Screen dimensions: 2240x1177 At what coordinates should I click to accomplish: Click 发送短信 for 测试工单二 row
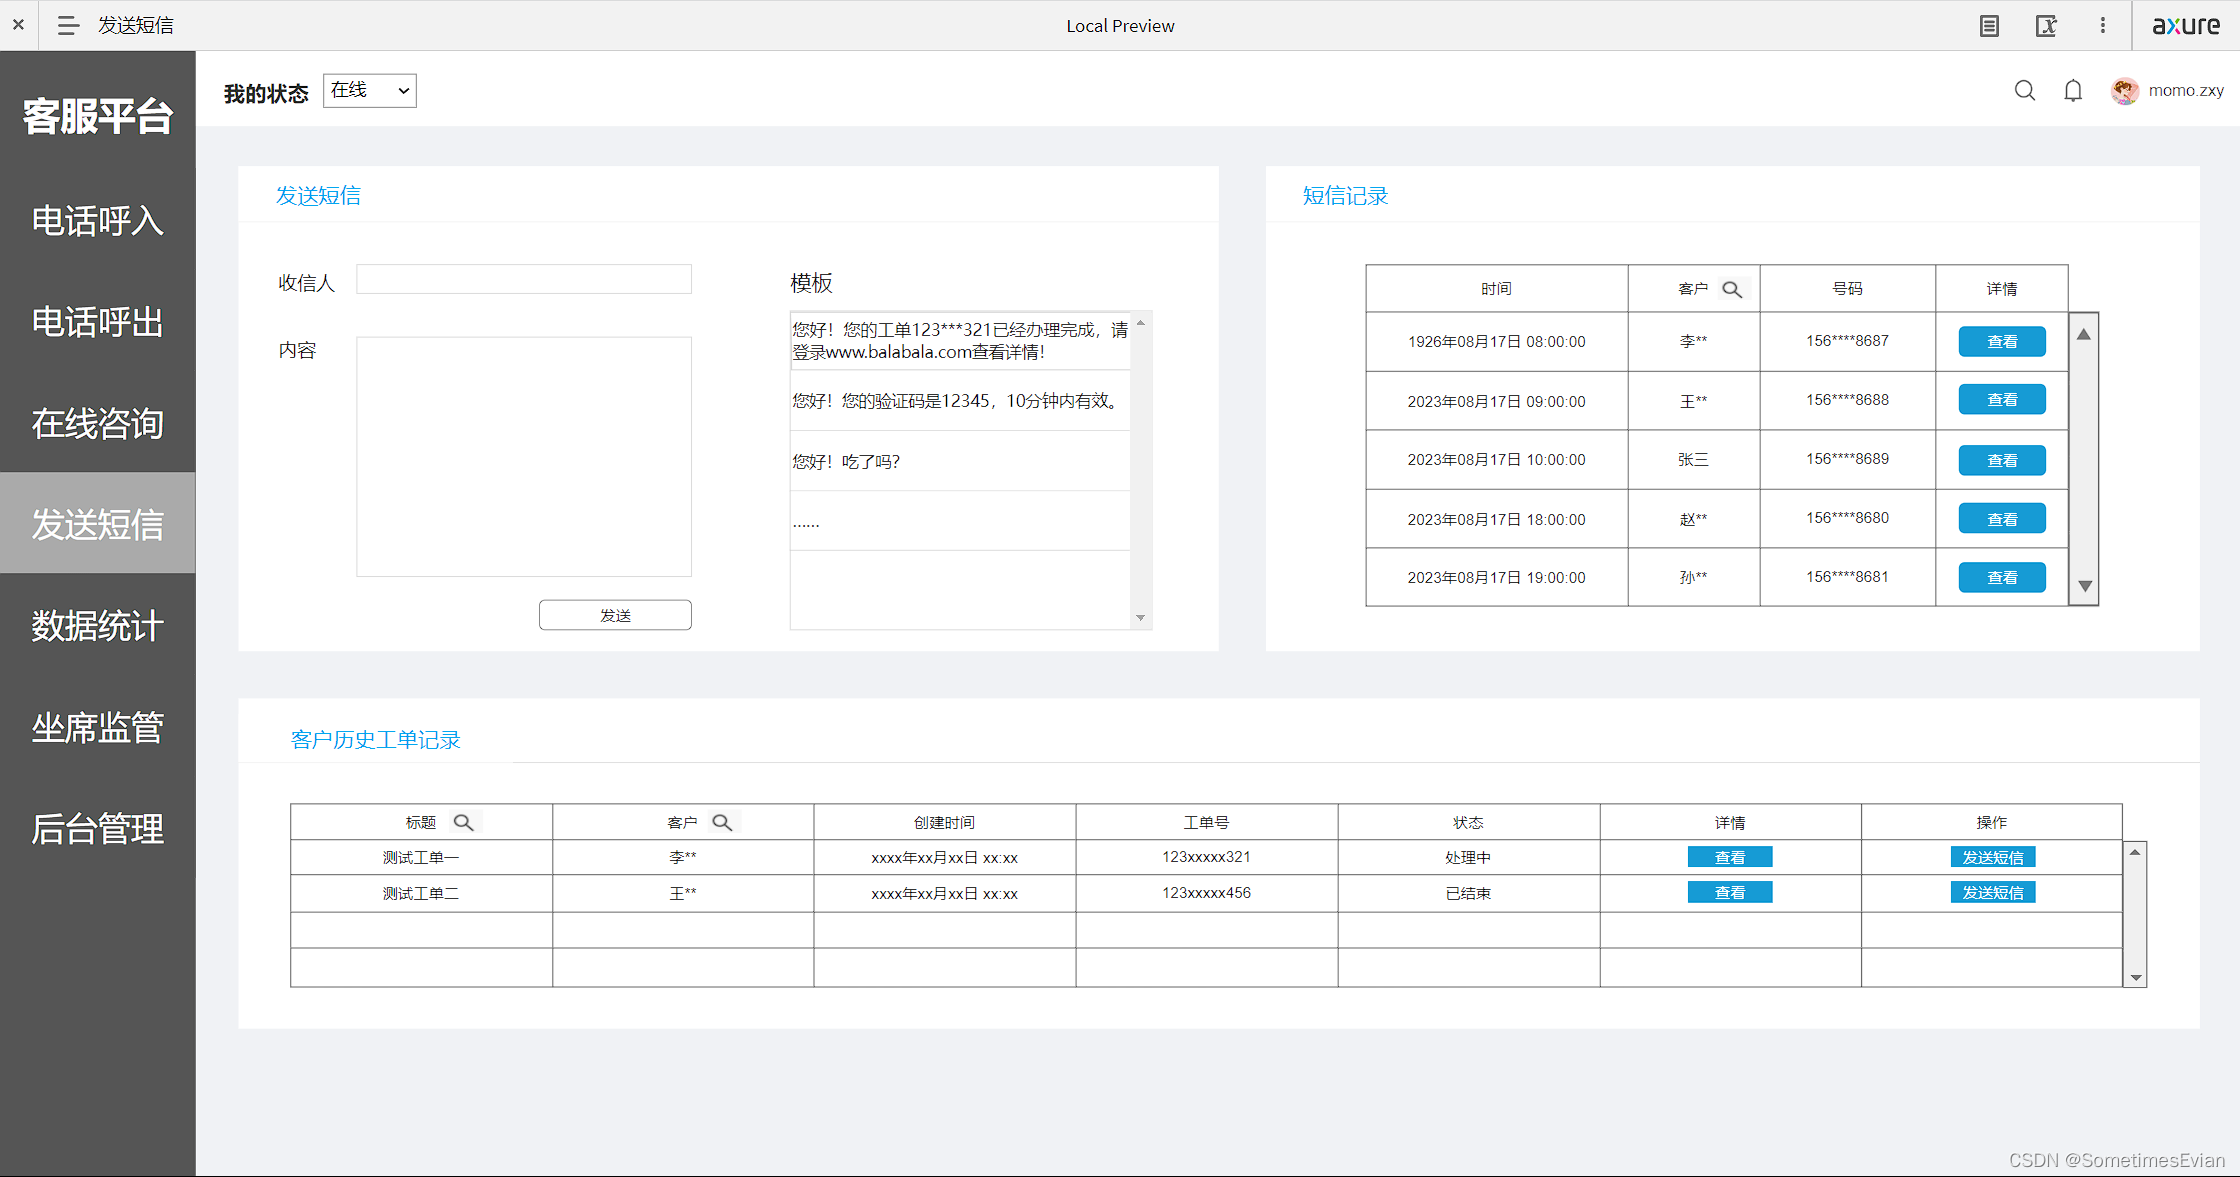pos(1992,892)
